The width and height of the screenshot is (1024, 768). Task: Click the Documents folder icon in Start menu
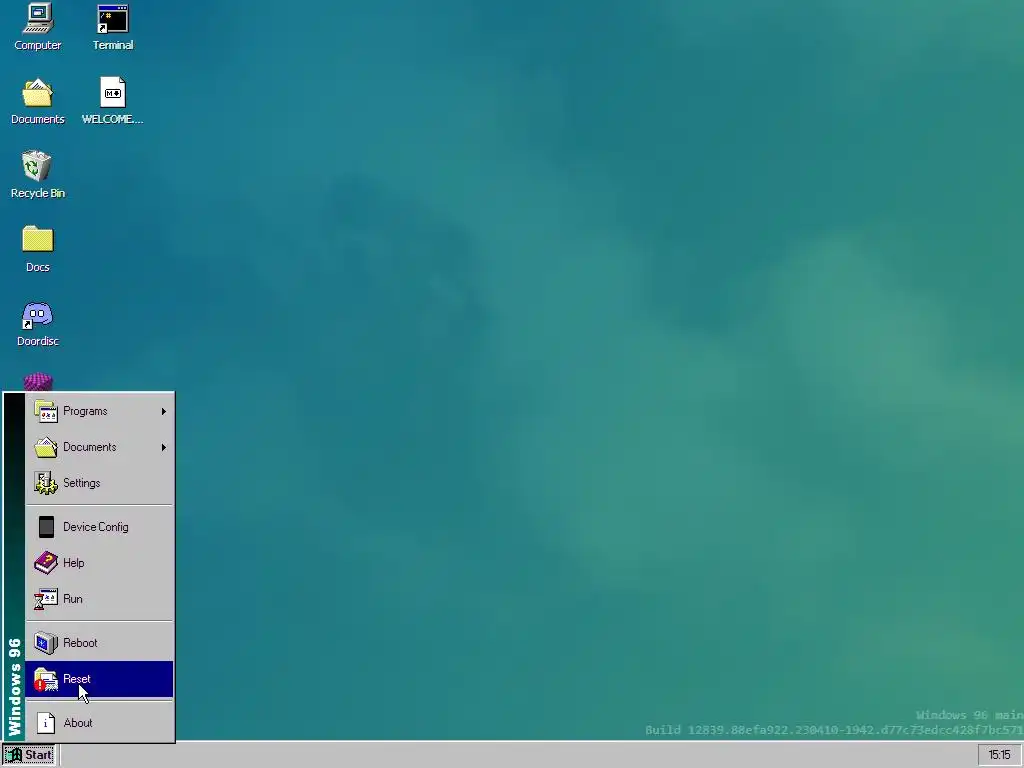46,447
